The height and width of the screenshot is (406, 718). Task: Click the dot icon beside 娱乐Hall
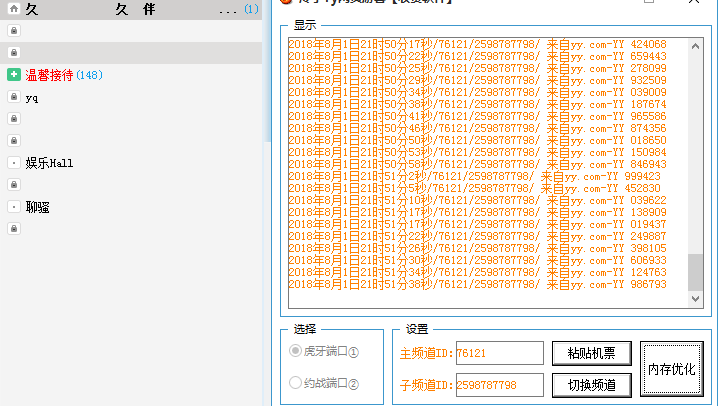point(14,163)
